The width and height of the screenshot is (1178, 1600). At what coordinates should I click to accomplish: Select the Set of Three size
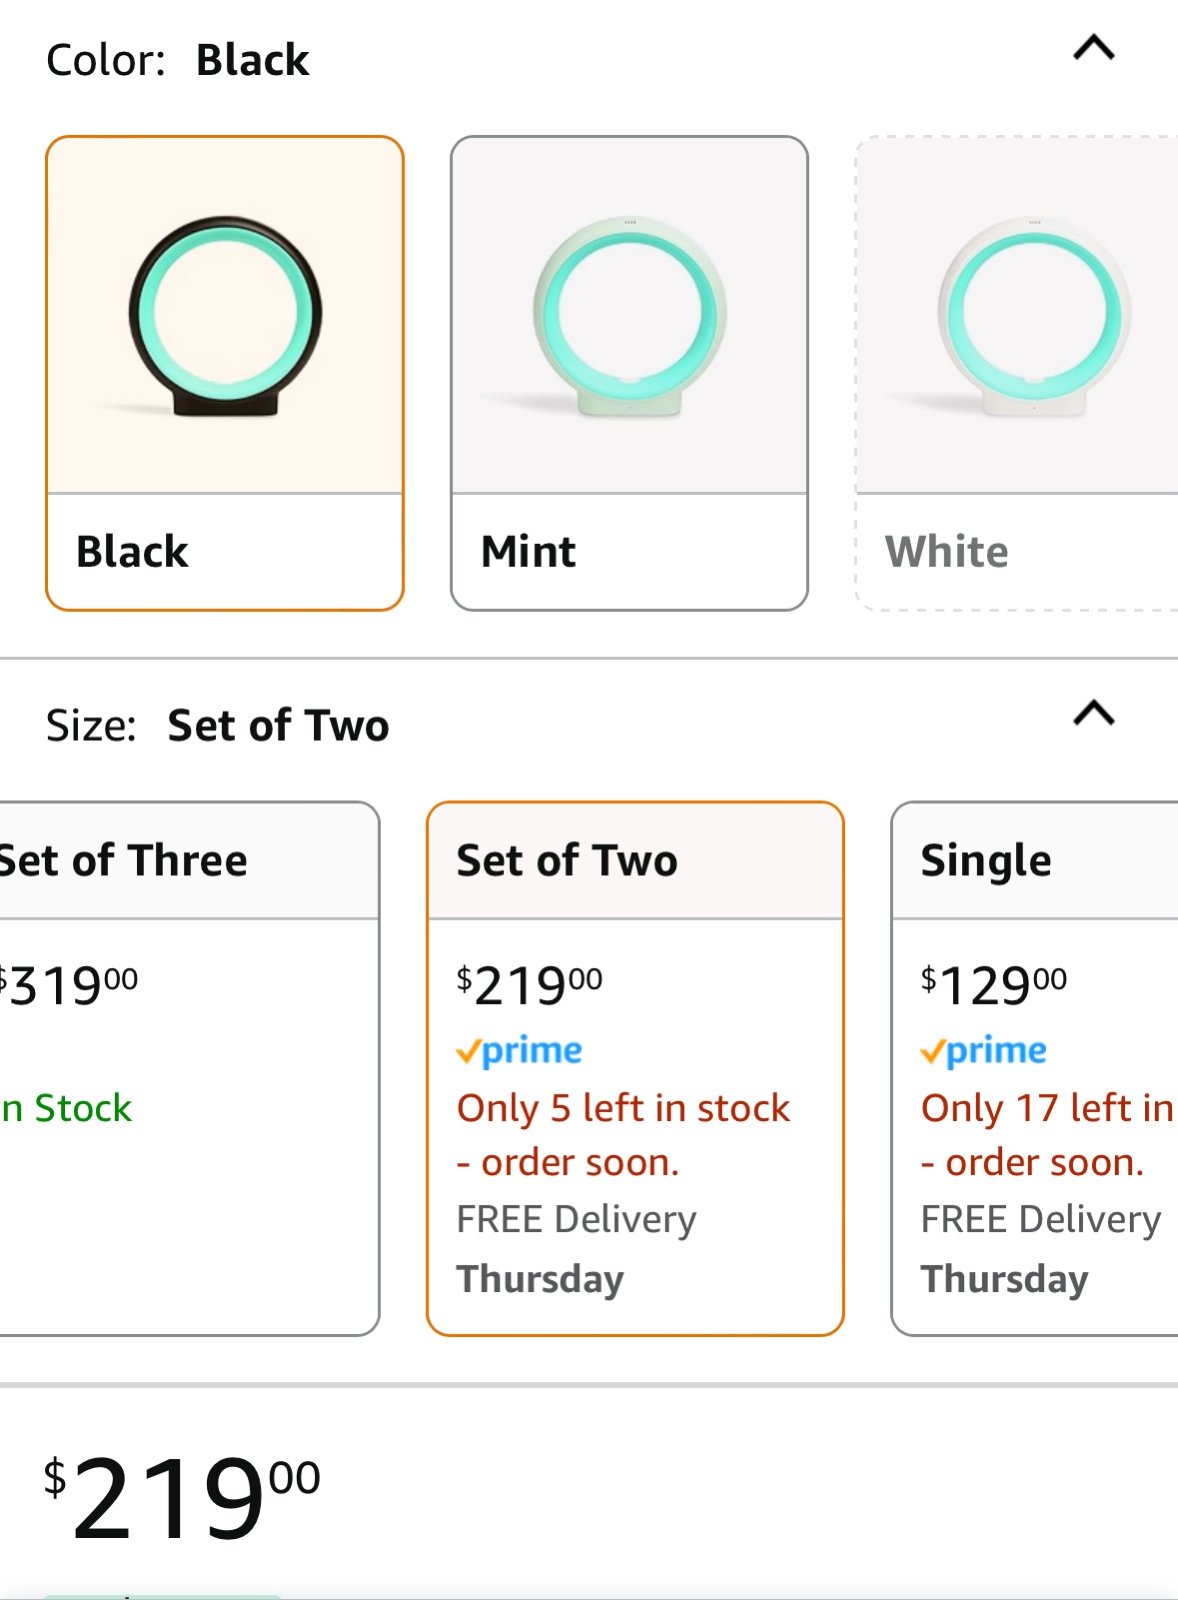(189, 1068)
